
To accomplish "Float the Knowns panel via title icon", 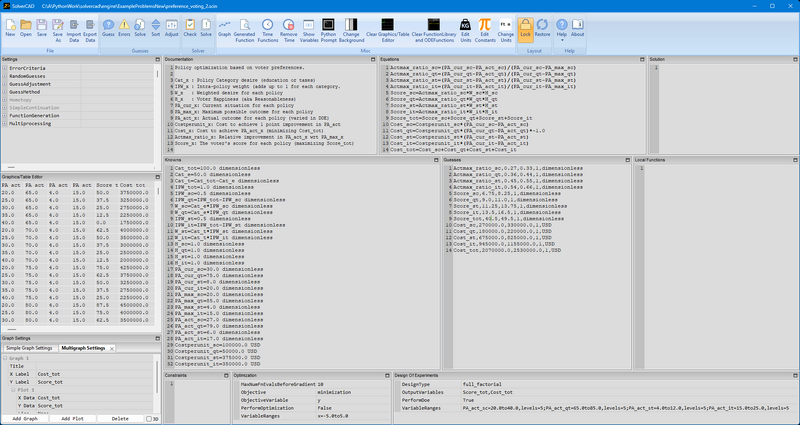I will coord(436,160).
